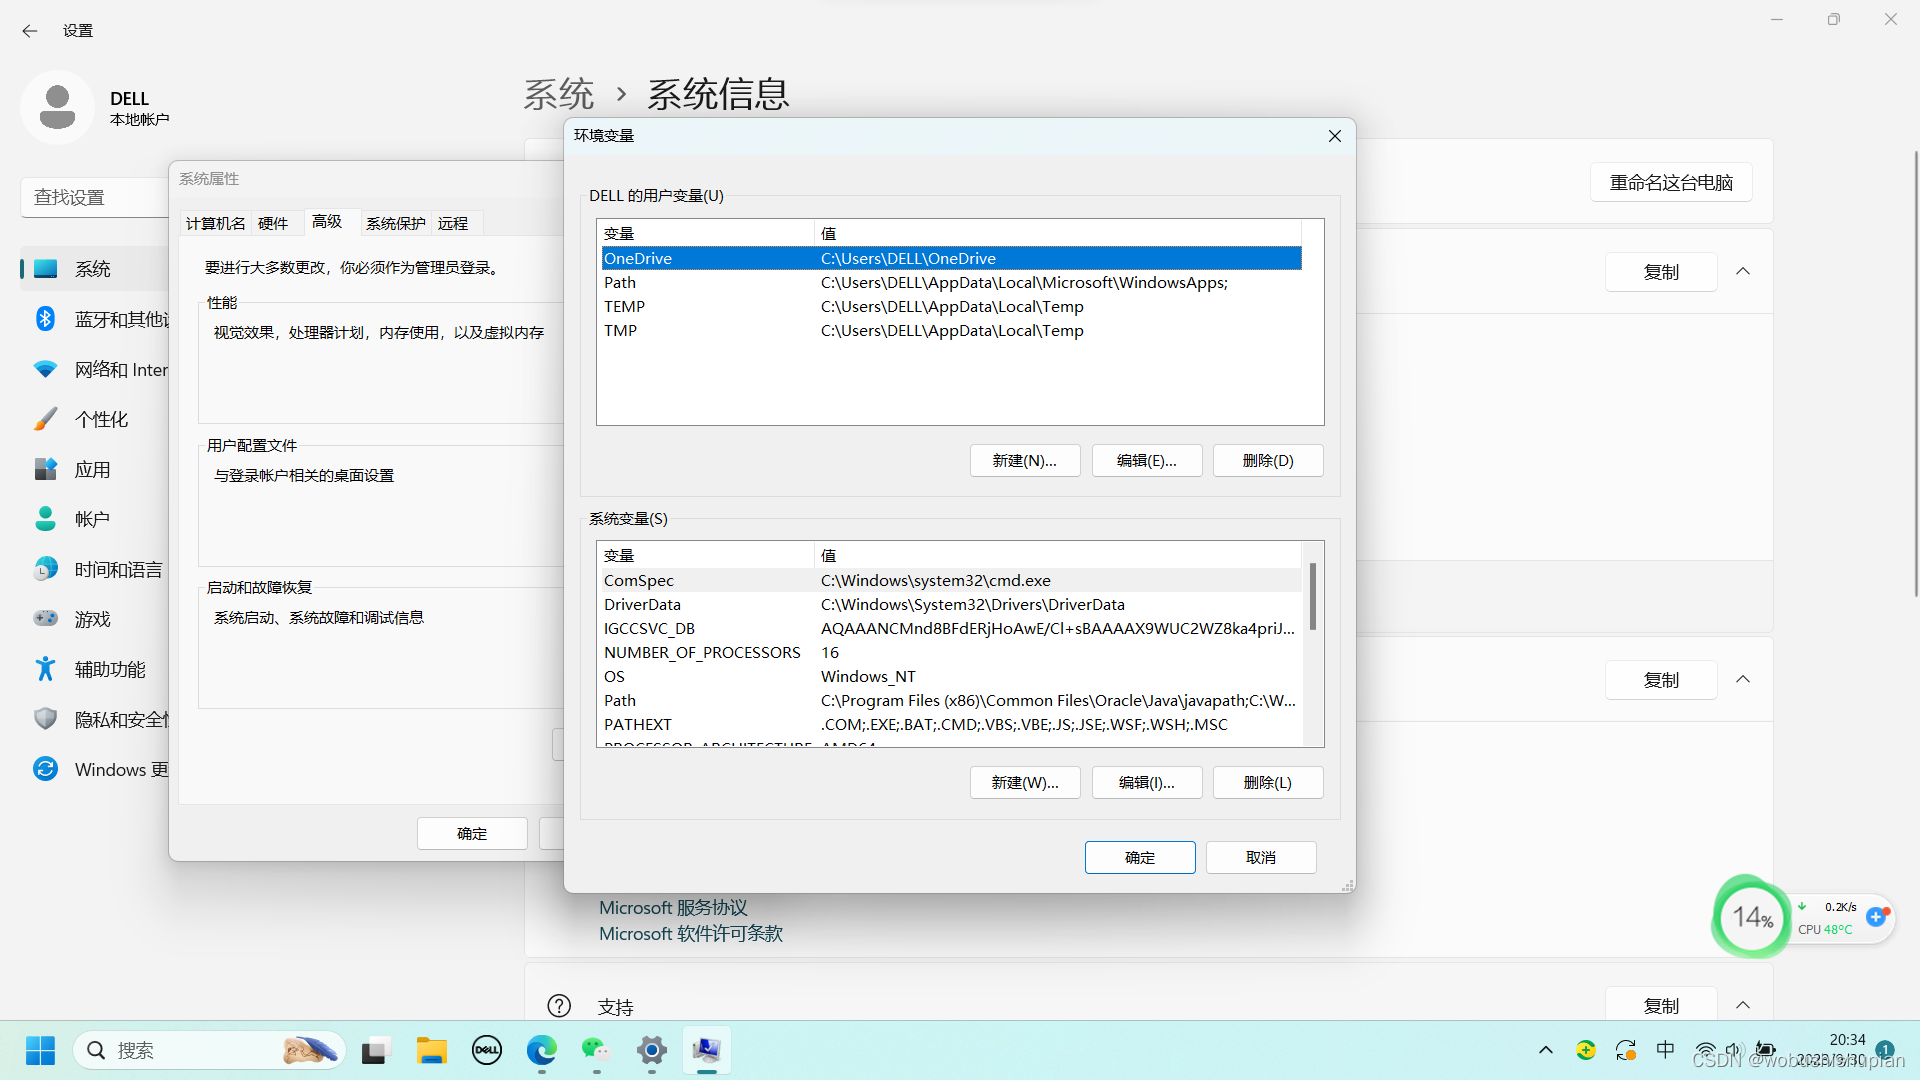Open 帐户 settings in the sidebar
The width and height of the screenshot is (1920, 1080).
pos(93,518)
